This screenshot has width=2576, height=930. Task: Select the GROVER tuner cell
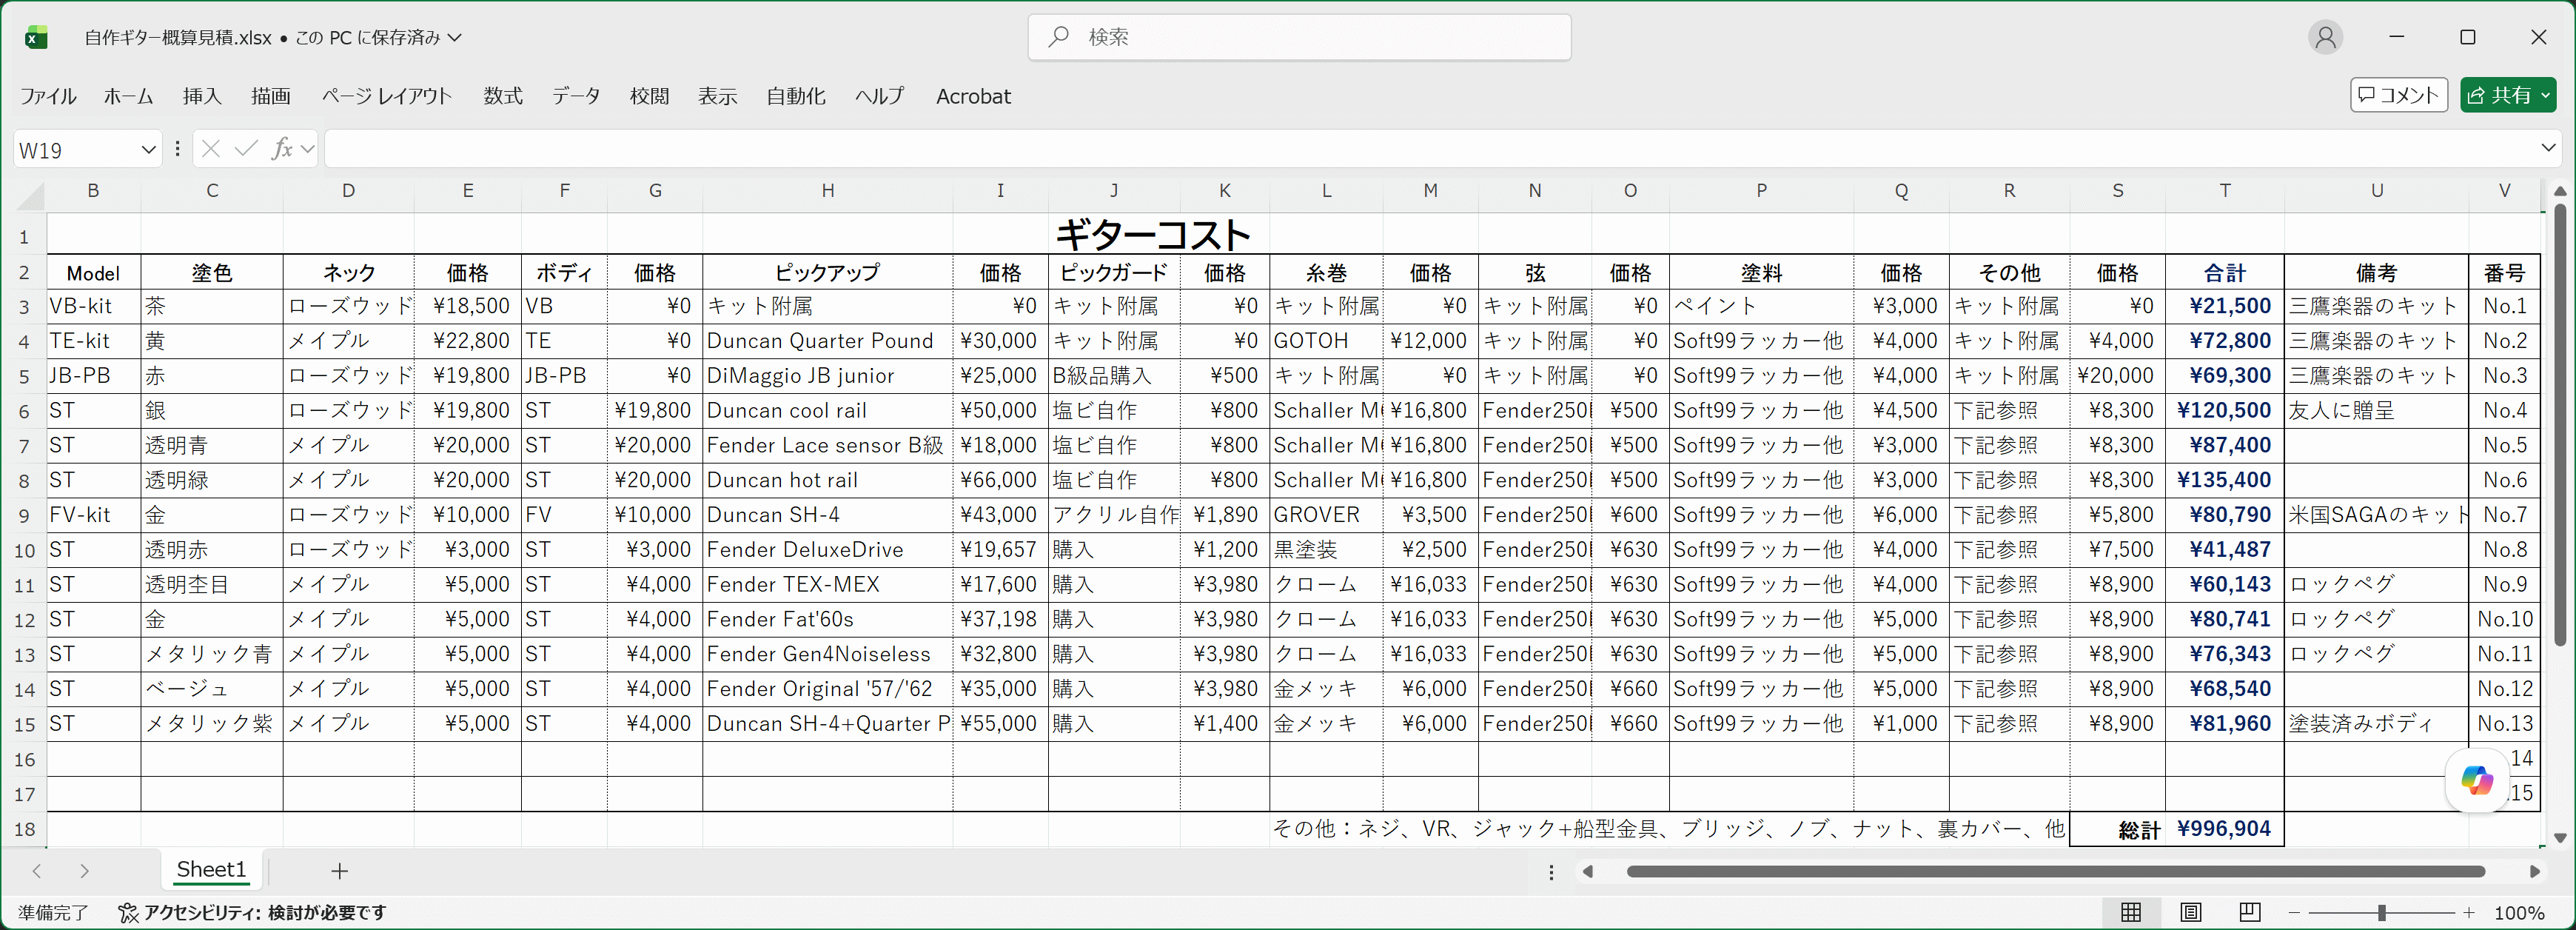(1326, 515)
